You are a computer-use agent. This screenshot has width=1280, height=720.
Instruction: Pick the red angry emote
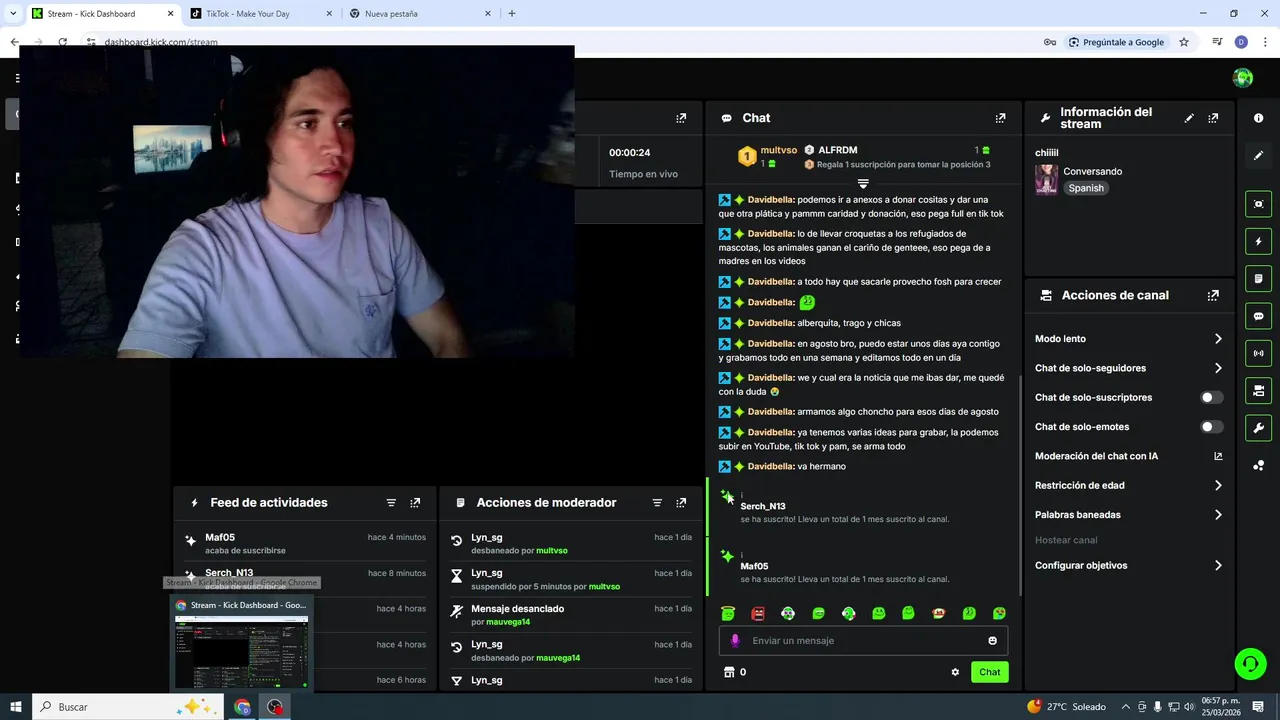758,613
